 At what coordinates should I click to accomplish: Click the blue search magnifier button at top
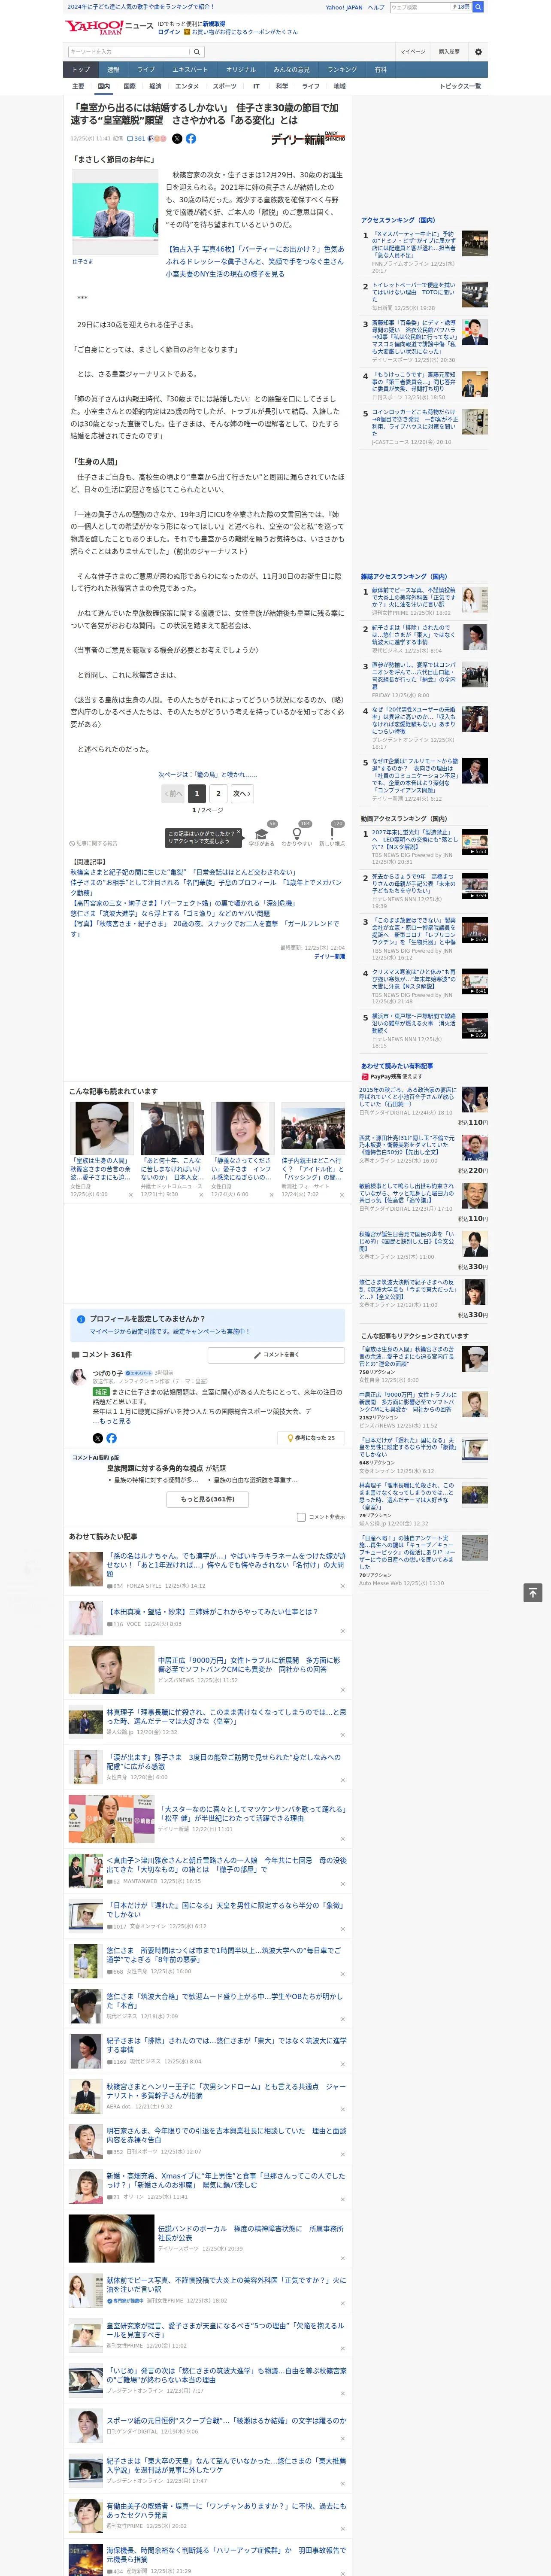tap(478, 7)
